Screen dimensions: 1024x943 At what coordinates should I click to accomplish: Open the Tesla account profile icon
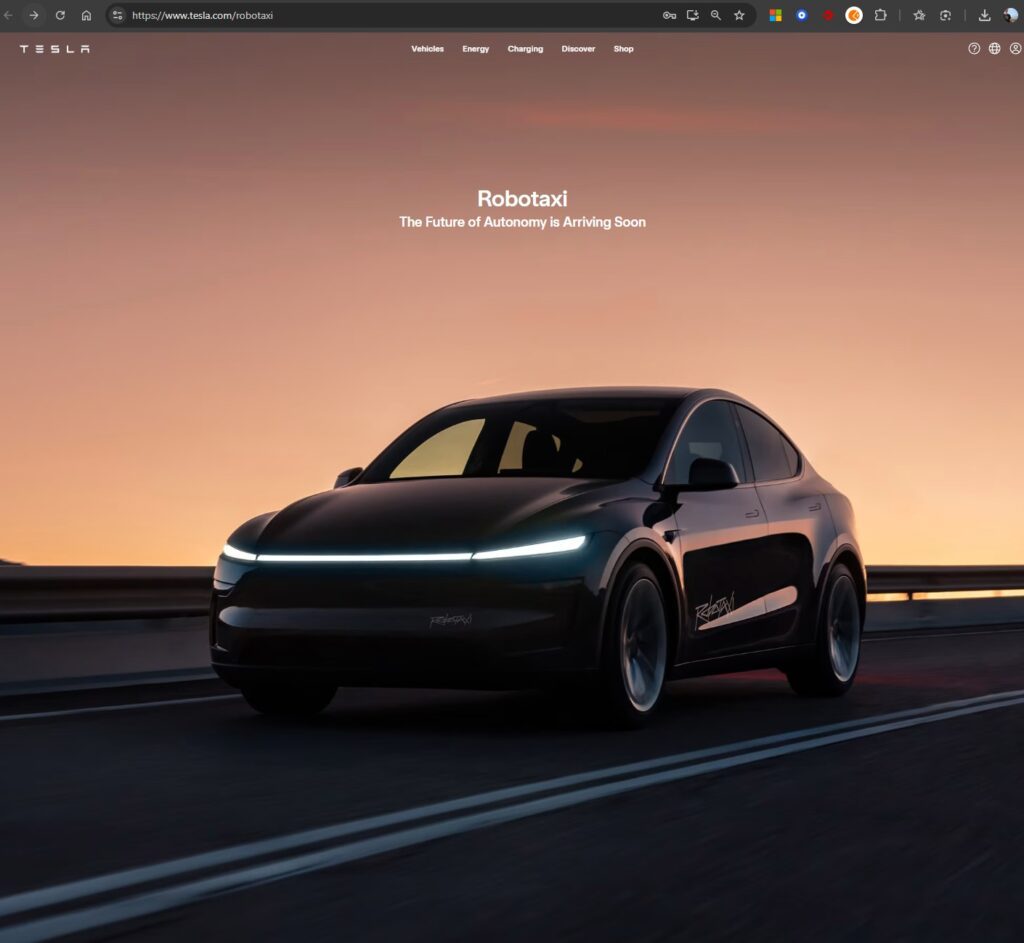(1016, 48)
